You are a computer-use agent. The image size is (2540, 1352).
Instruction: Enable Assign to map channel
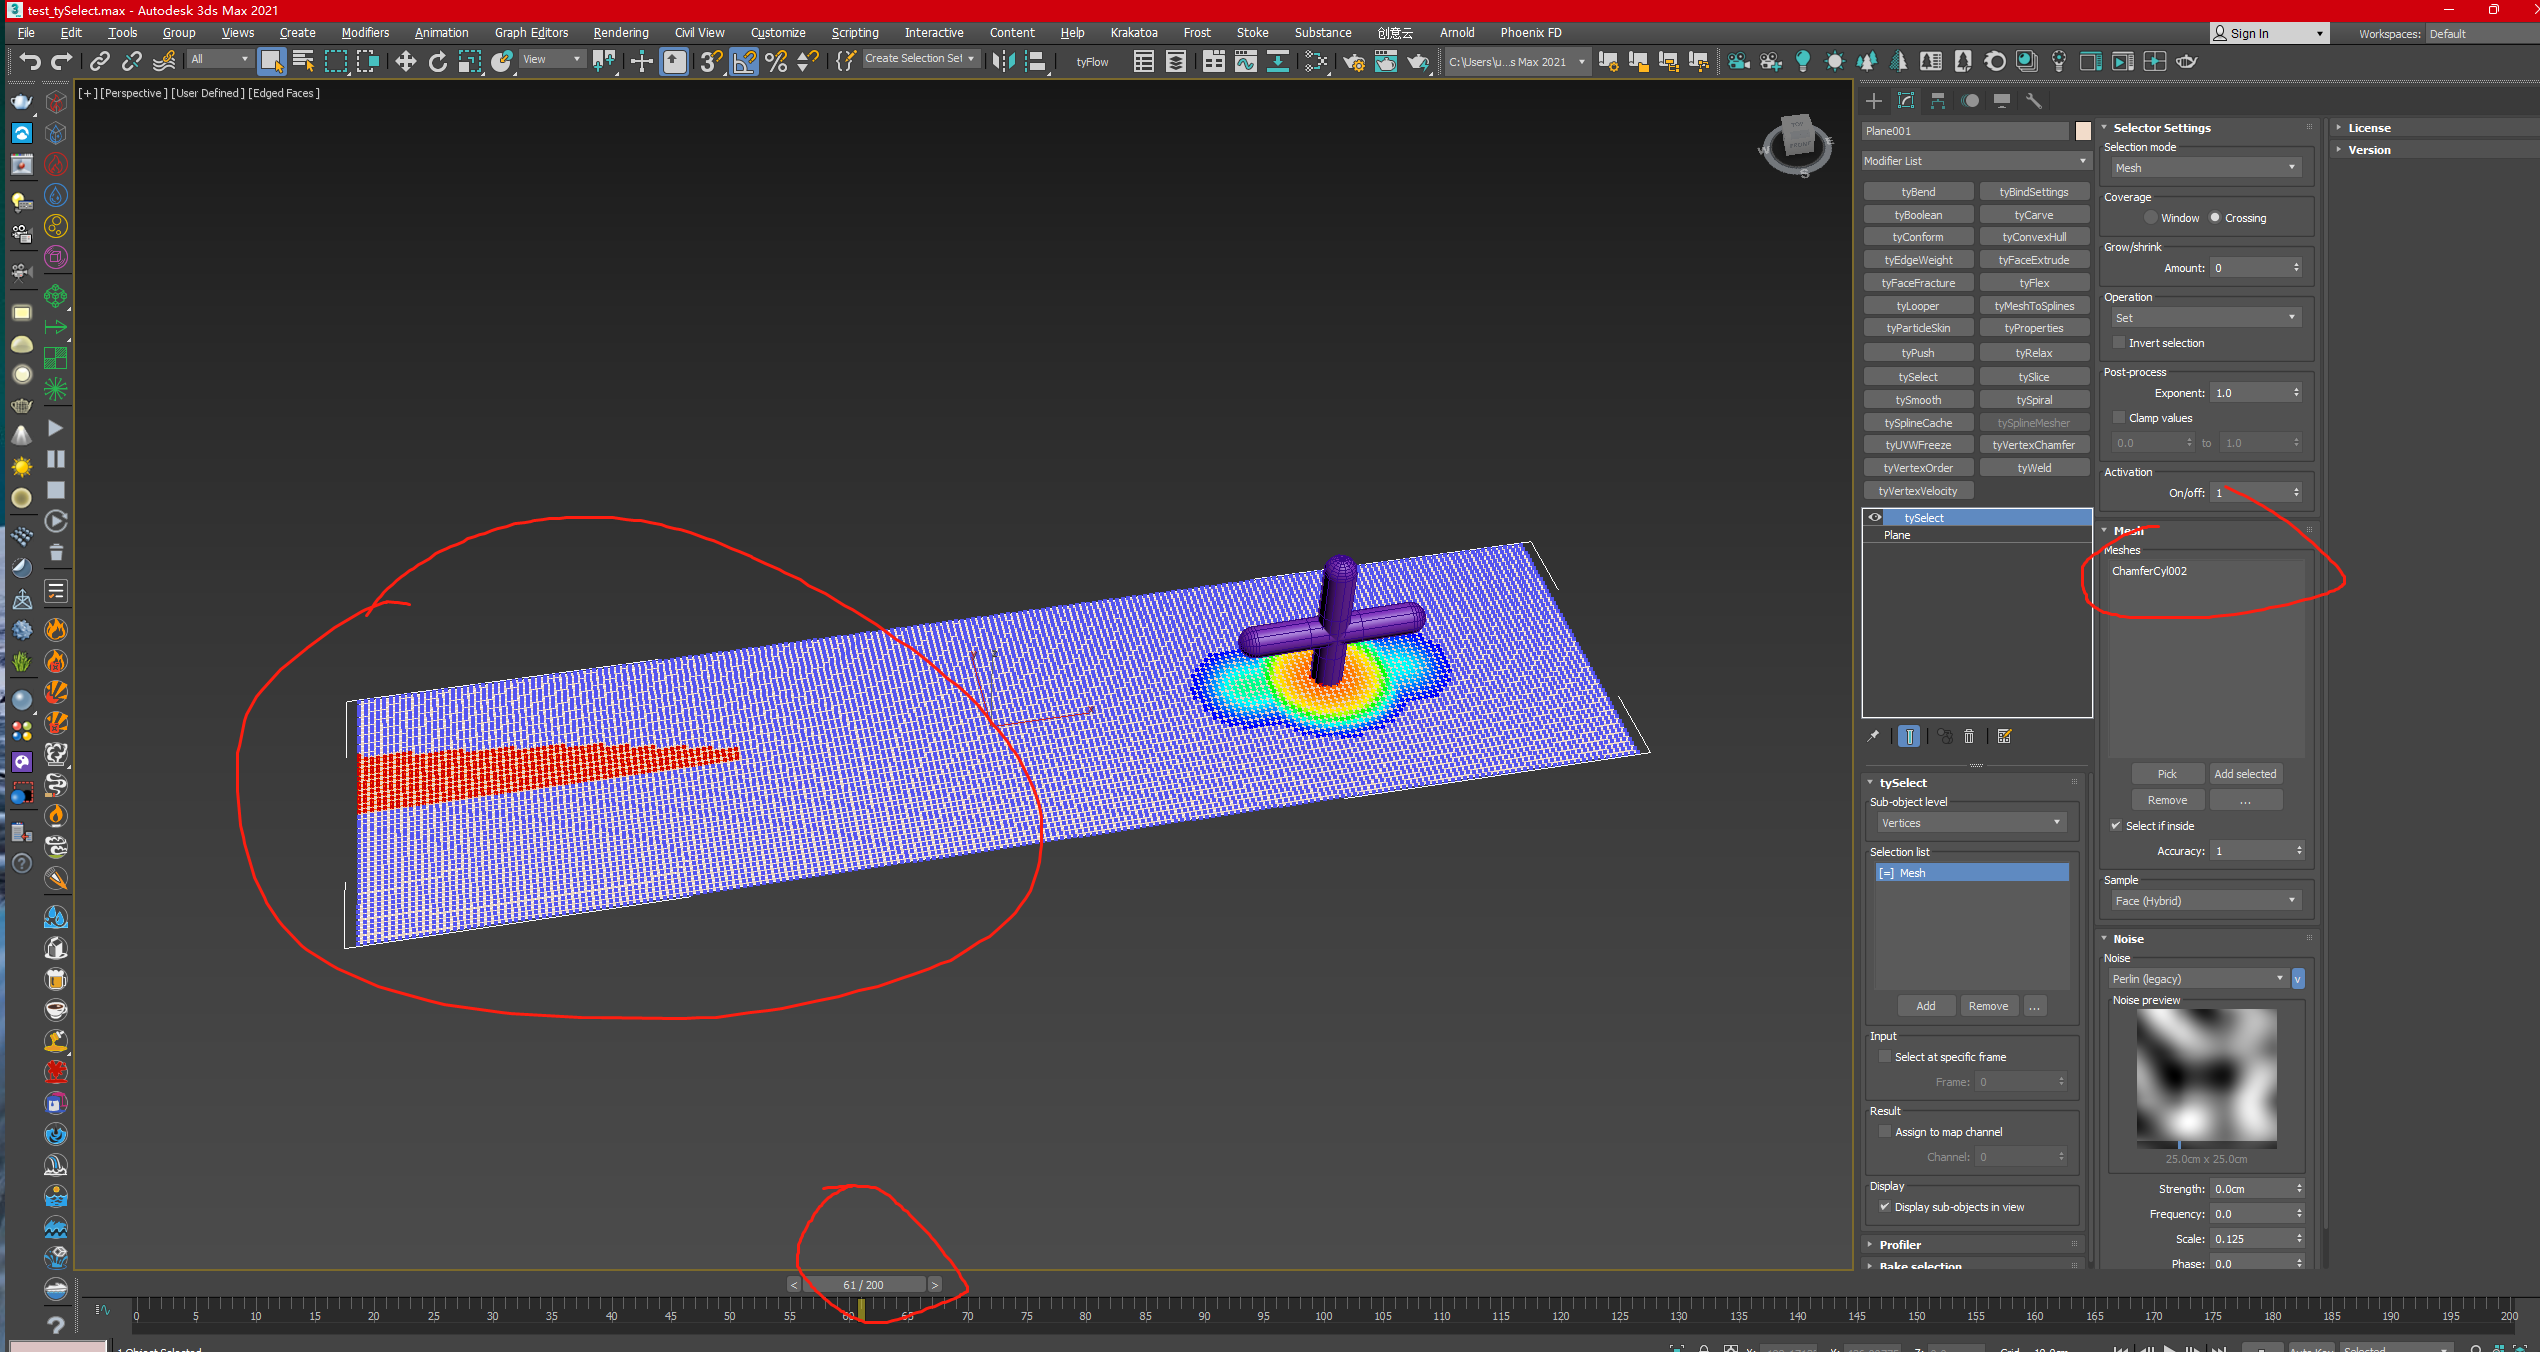pyautogui.click(x=1885, y=1132)
